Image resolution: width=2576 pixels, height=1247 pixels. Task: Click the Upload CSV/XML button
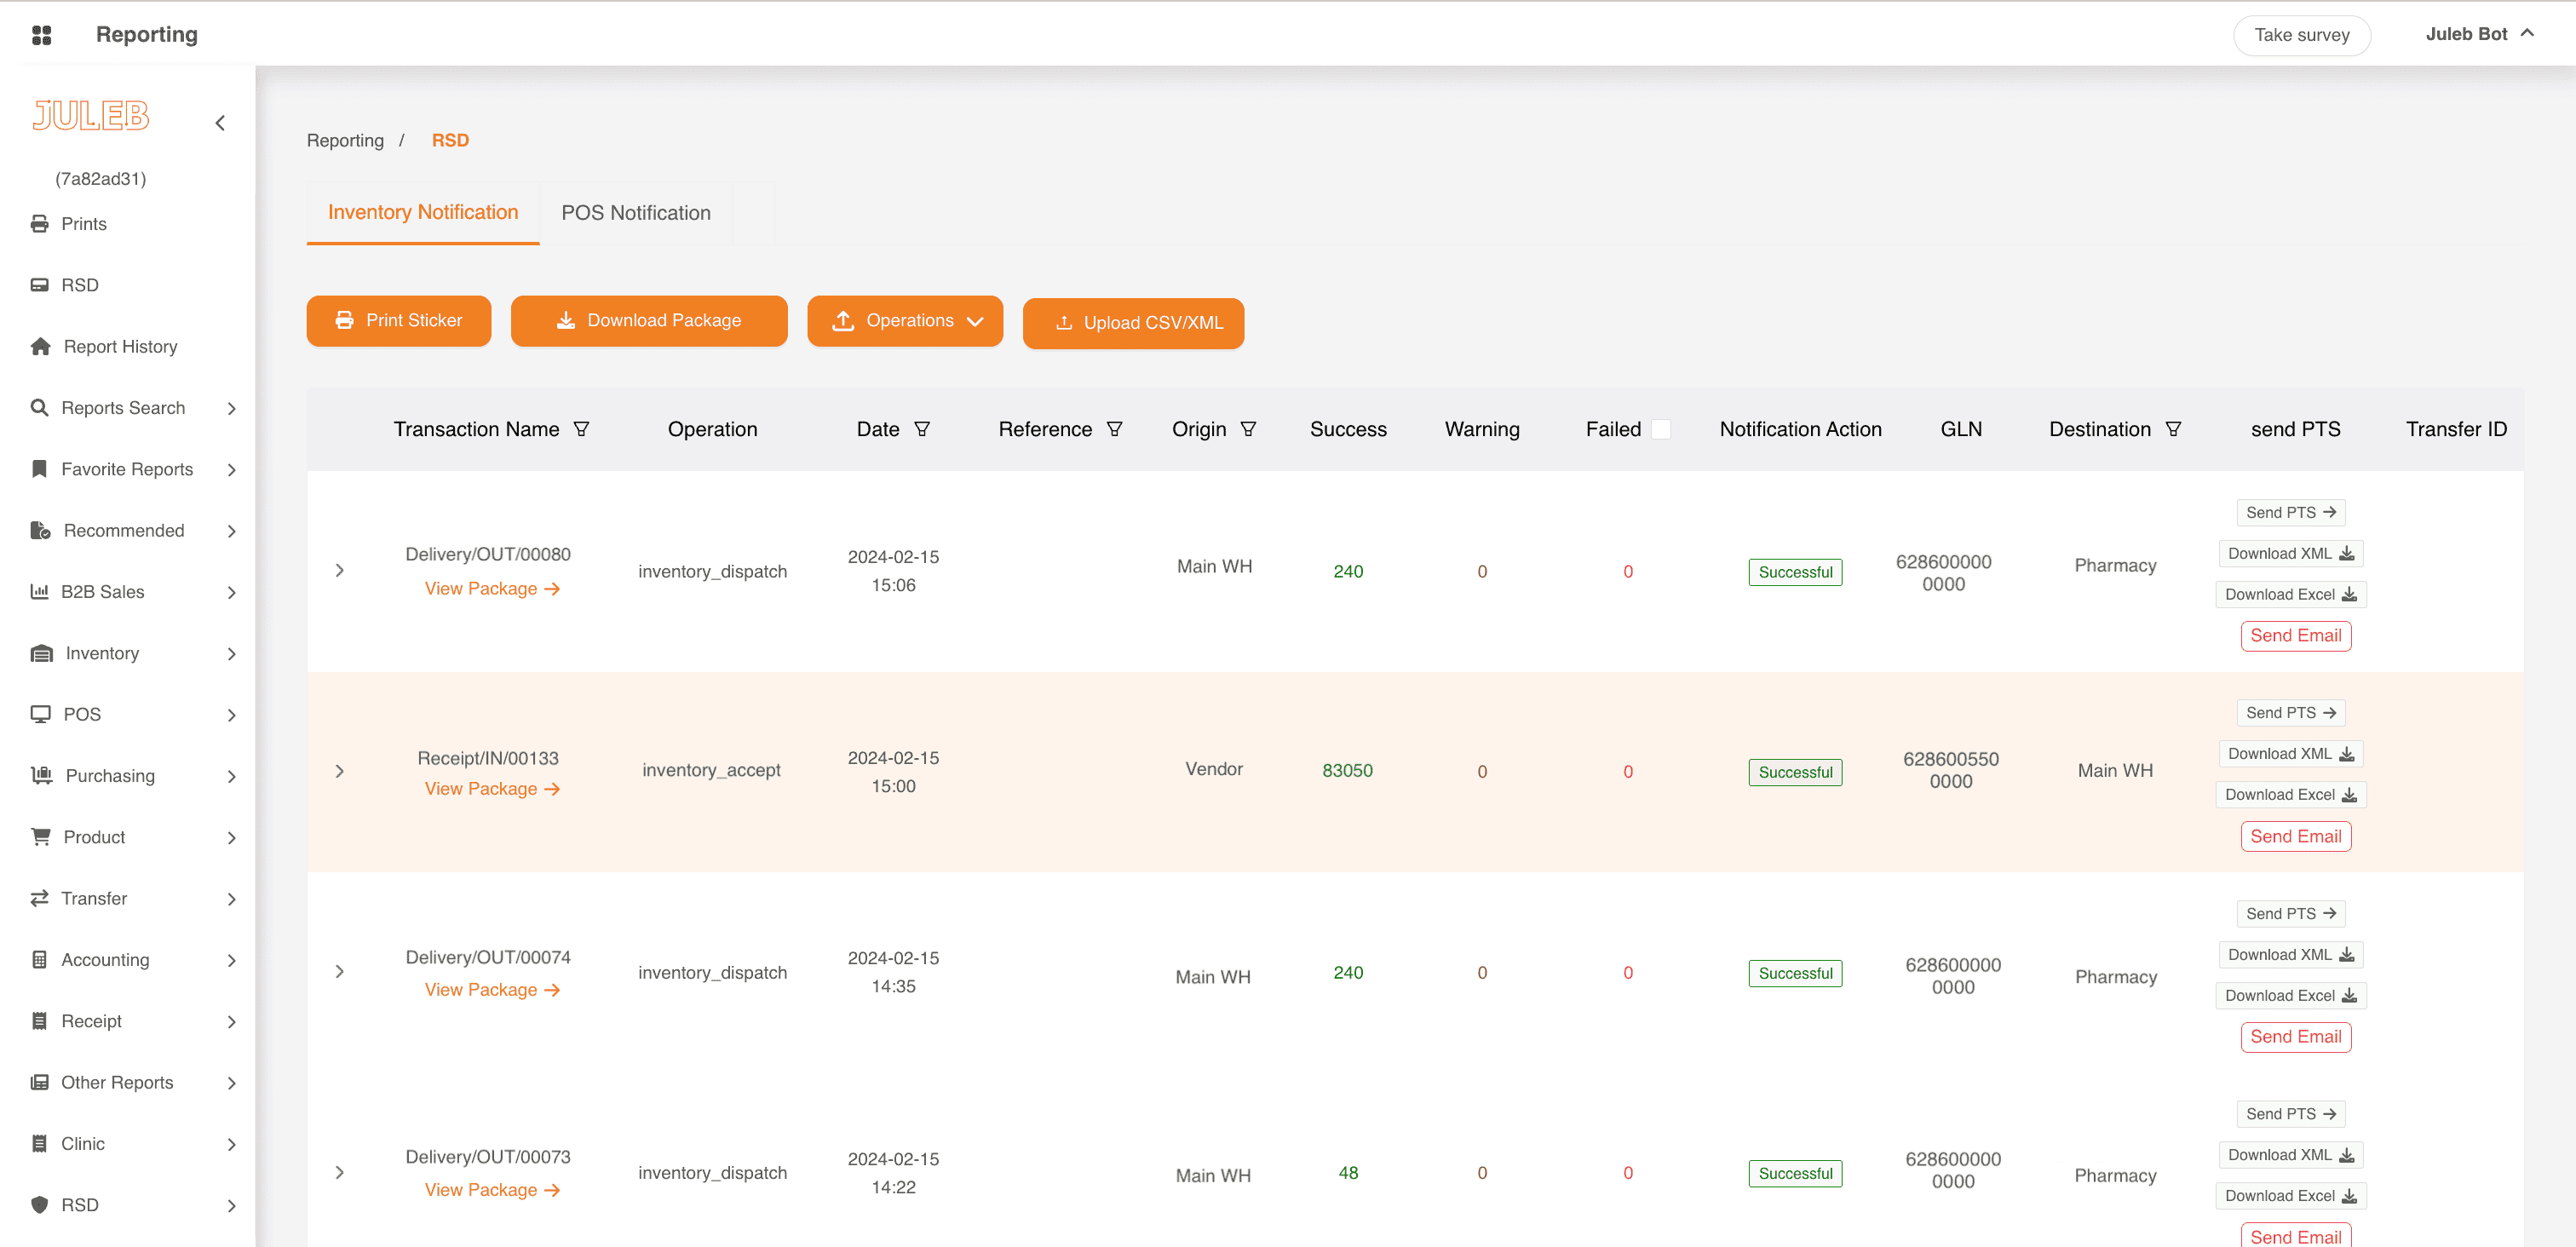click(x=1133, y=323)
